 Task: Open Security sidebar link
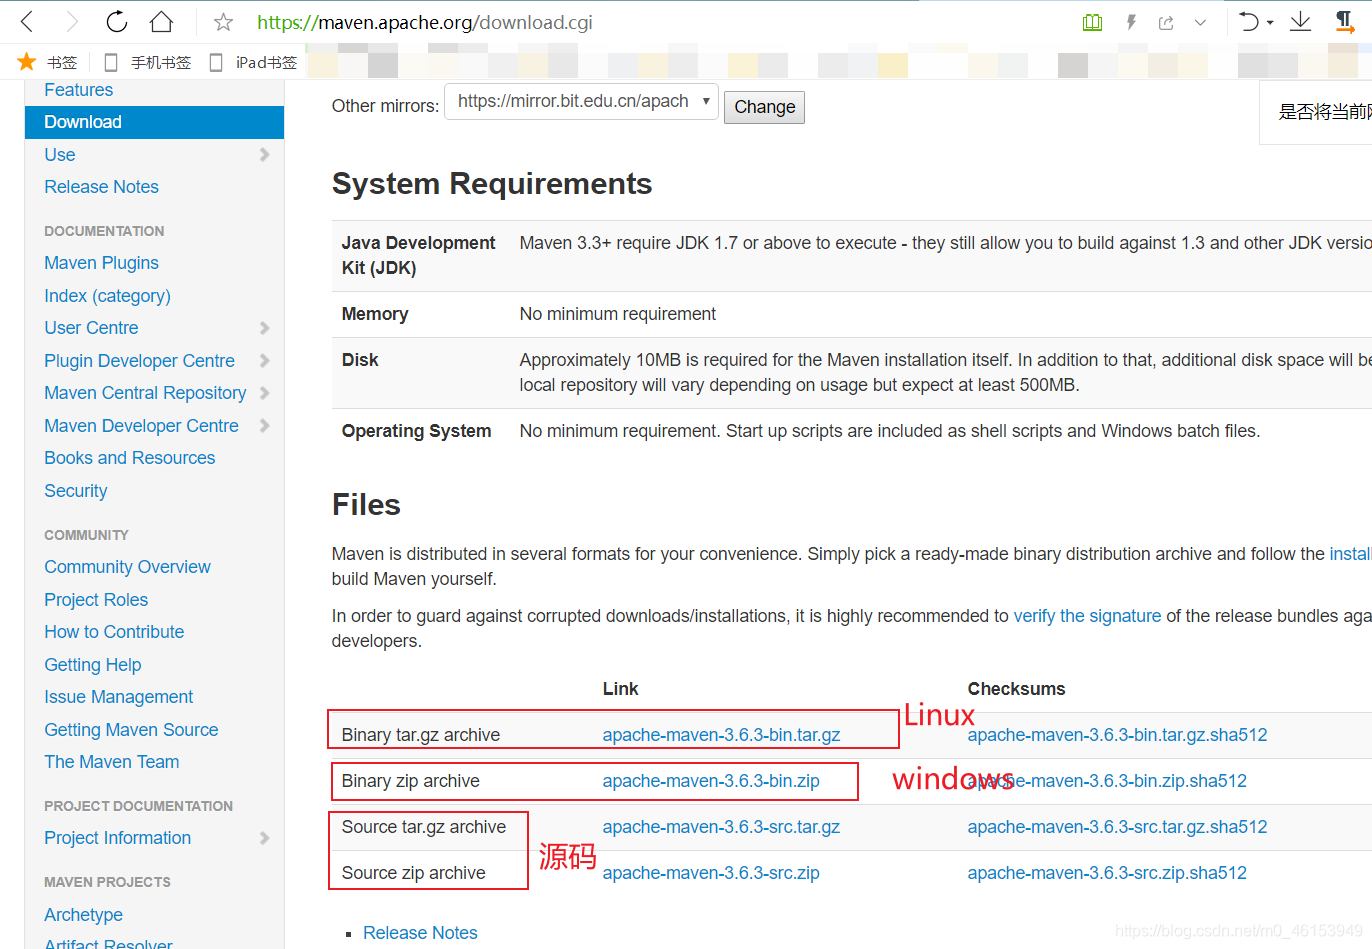pos(75,491)
